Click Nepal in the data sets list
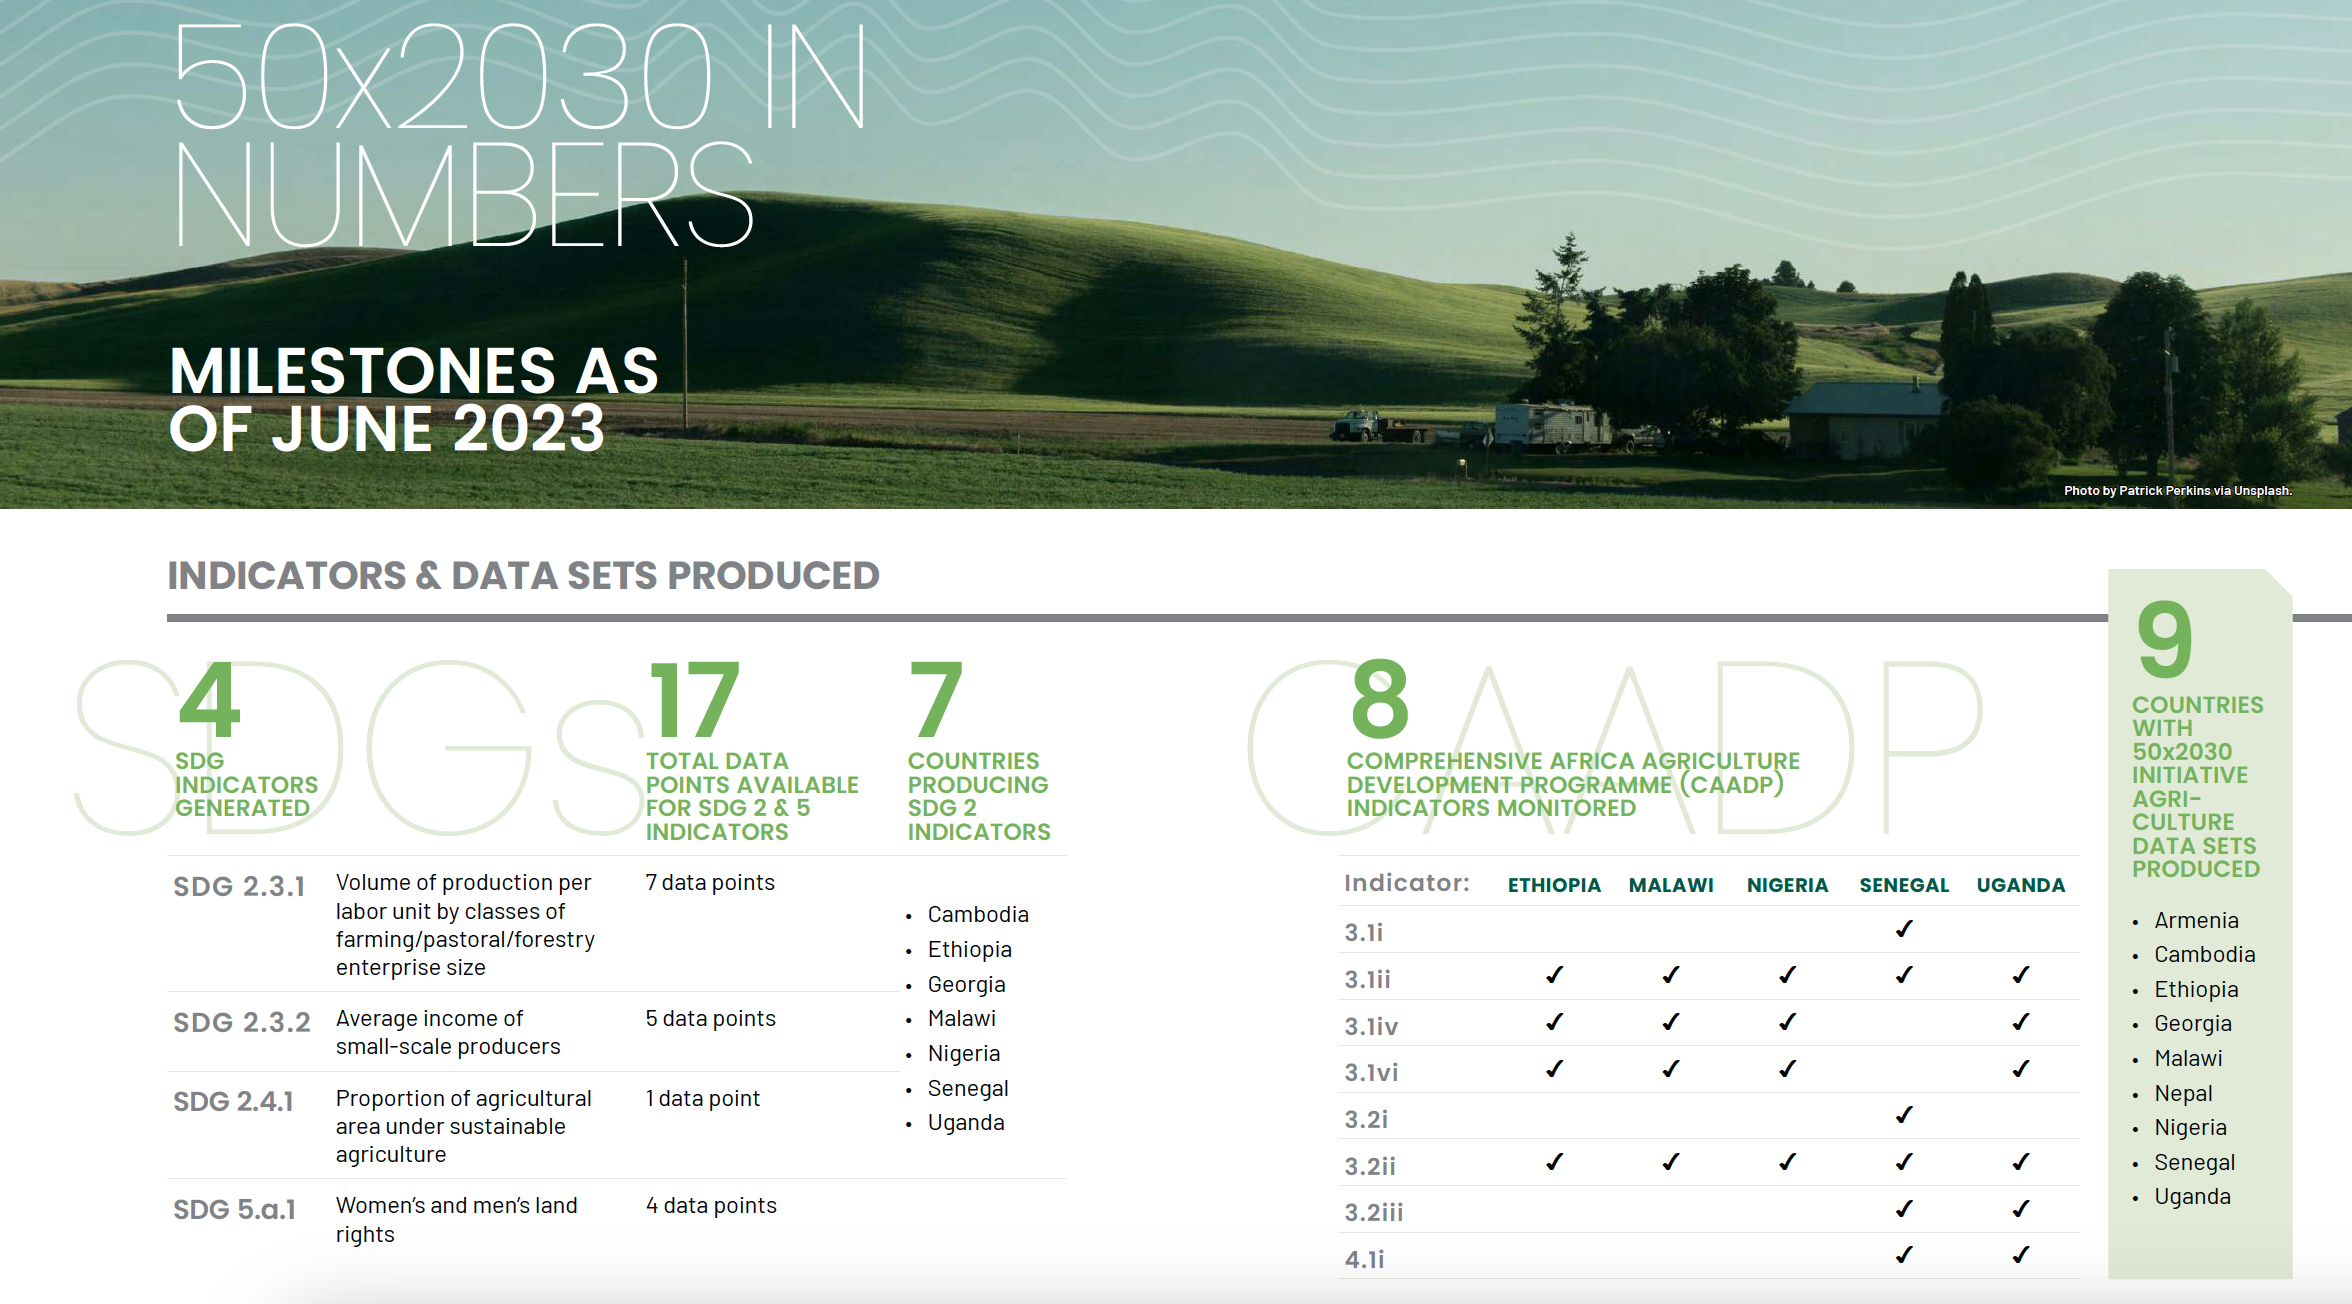Screen dimensions: 2352x1304 2183,1093
